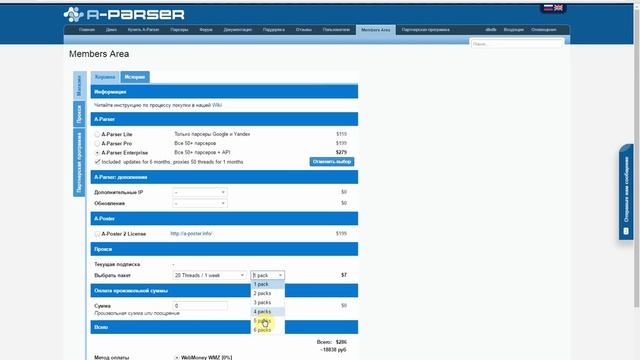Select WebMoney WMZ payment method radio

click(x=177, y=358)
